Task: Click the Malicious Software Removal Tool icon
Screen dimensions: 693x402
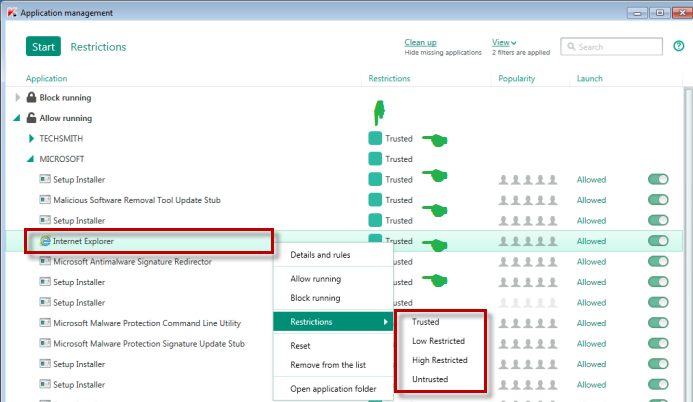Action: coord(45,200)
